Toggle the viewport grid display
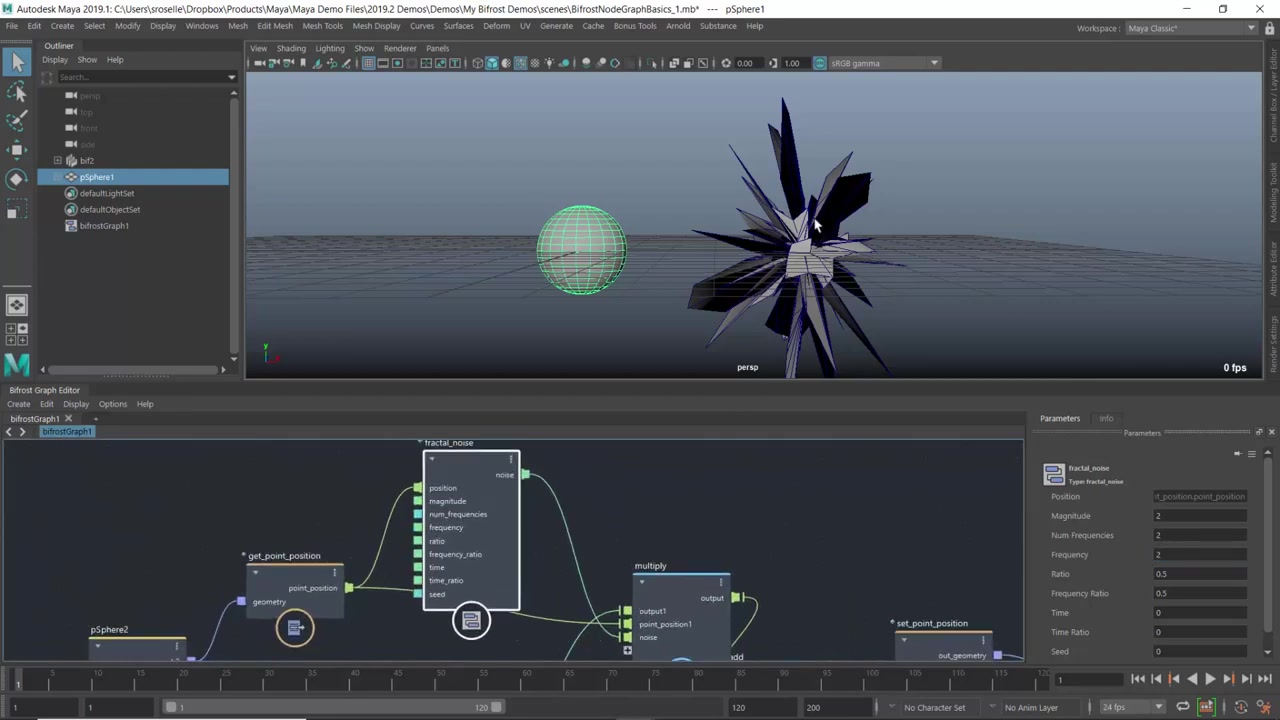 point(368,63)
